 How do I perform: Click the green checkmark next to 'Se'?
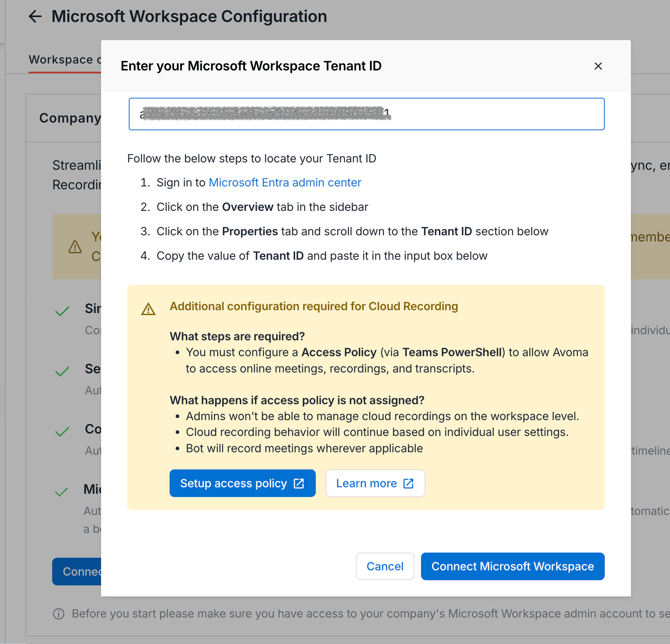coord(62,371)
